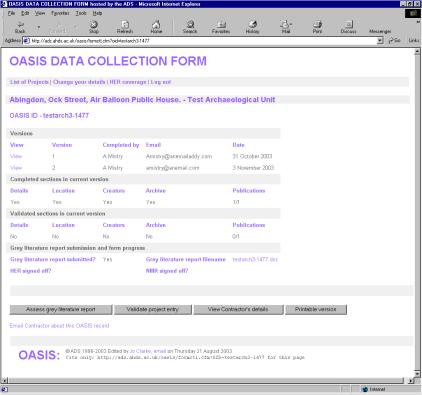Click the Back toolbar icon
Viewport: 422px width, 395px height.
click(20, 27)
